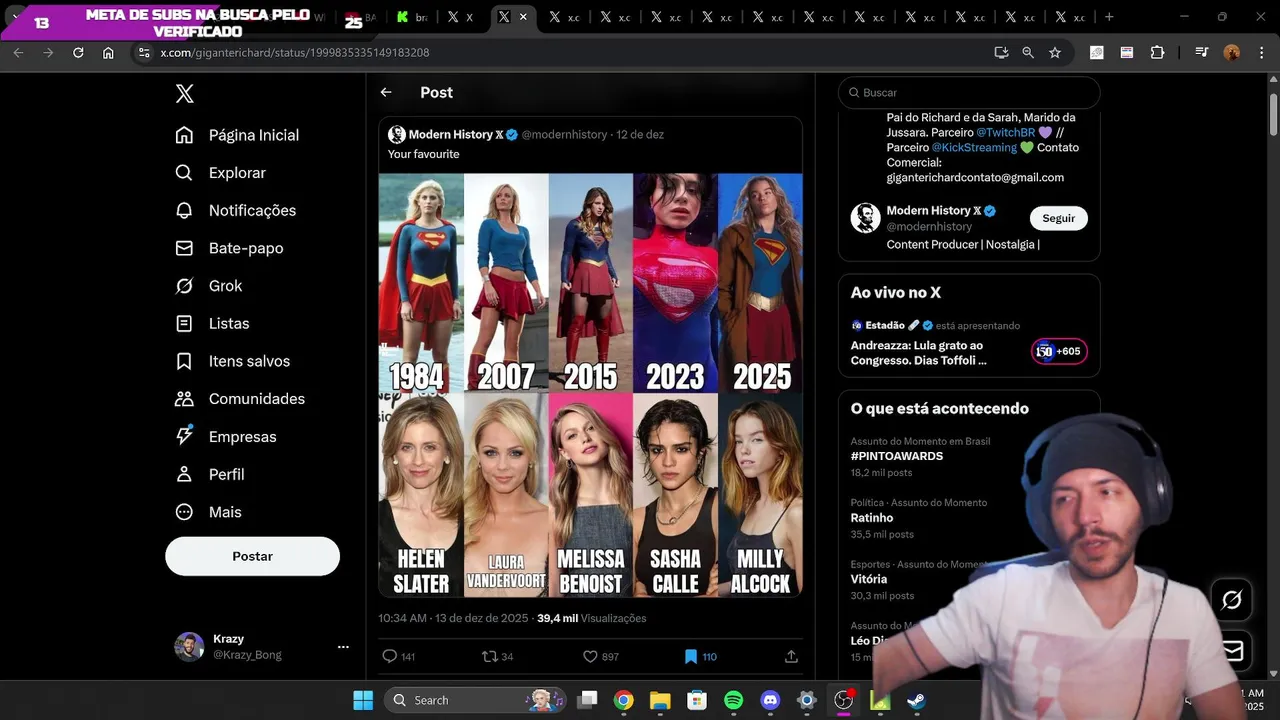Open a new browser tab
The image size is (1280, 720).
click(1109, 17)
